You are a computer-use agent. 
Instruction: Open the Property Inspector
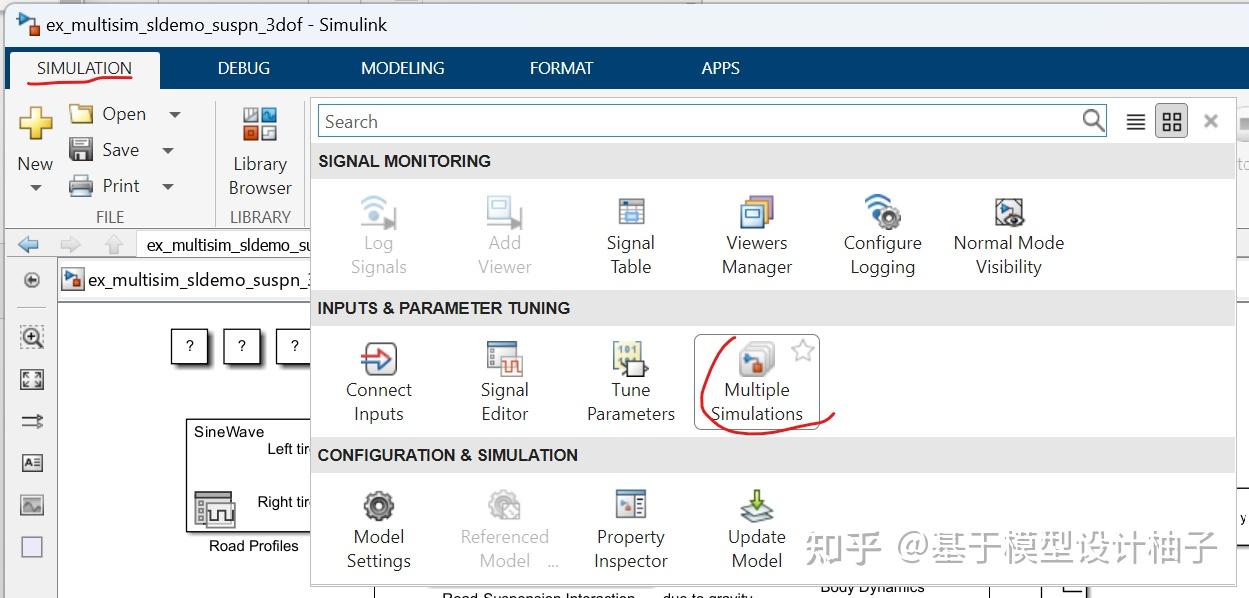tap(630, 528)
